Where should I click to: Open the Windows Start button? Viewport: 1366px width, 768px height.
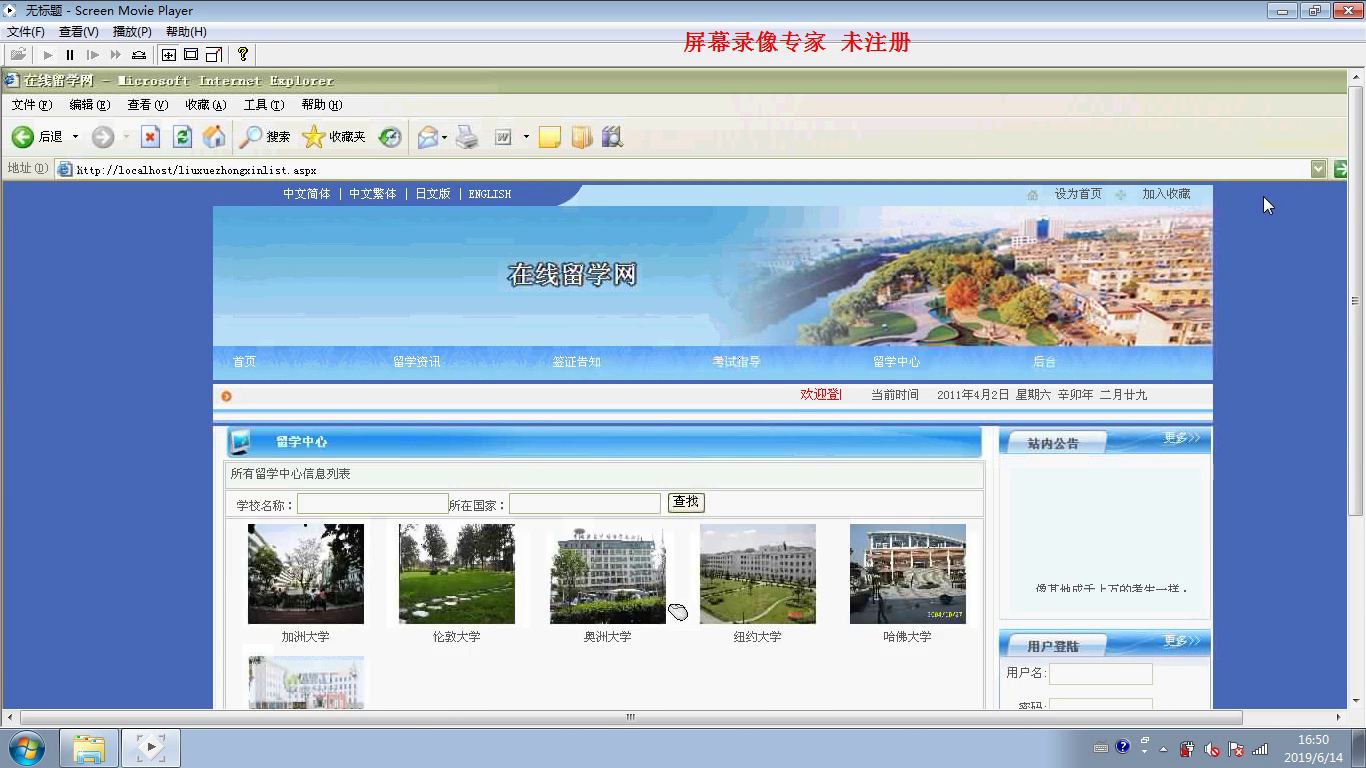pos(27,748)
